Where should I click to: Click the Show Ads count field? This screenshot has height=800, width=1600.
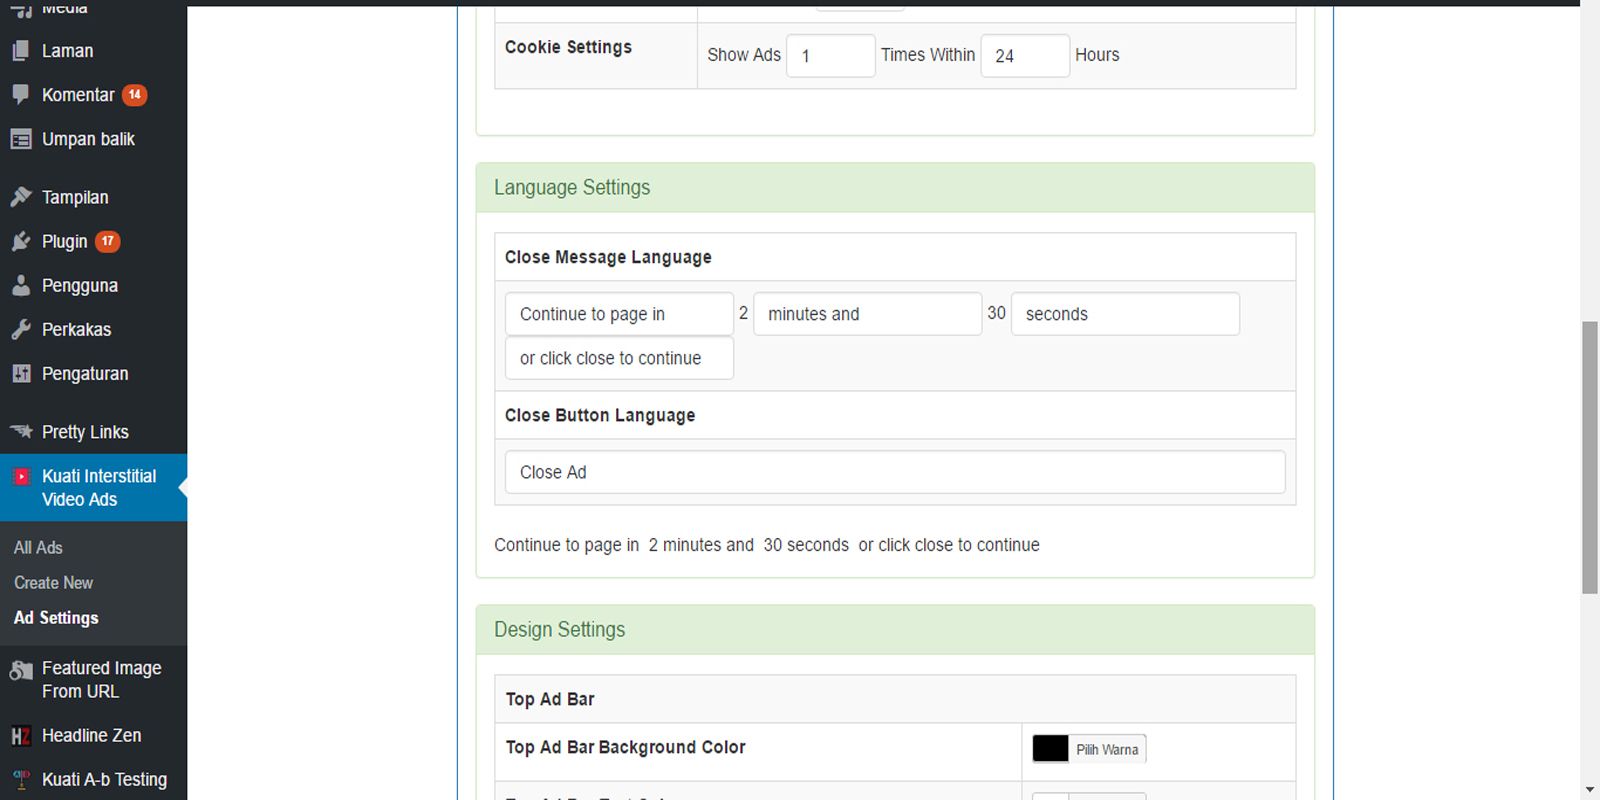click(x=830, y=56)
